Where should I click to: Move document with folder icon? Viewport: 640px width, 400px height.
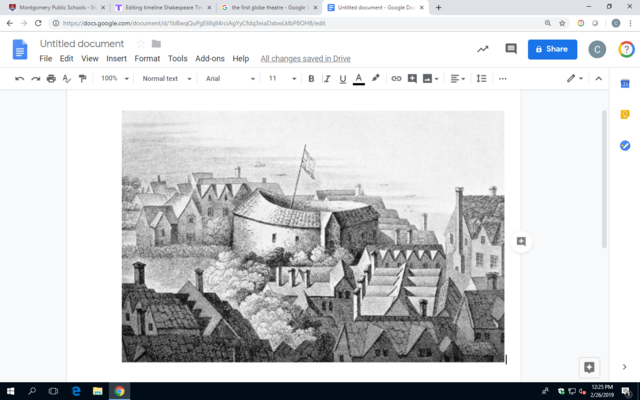[x=156, y=43]
